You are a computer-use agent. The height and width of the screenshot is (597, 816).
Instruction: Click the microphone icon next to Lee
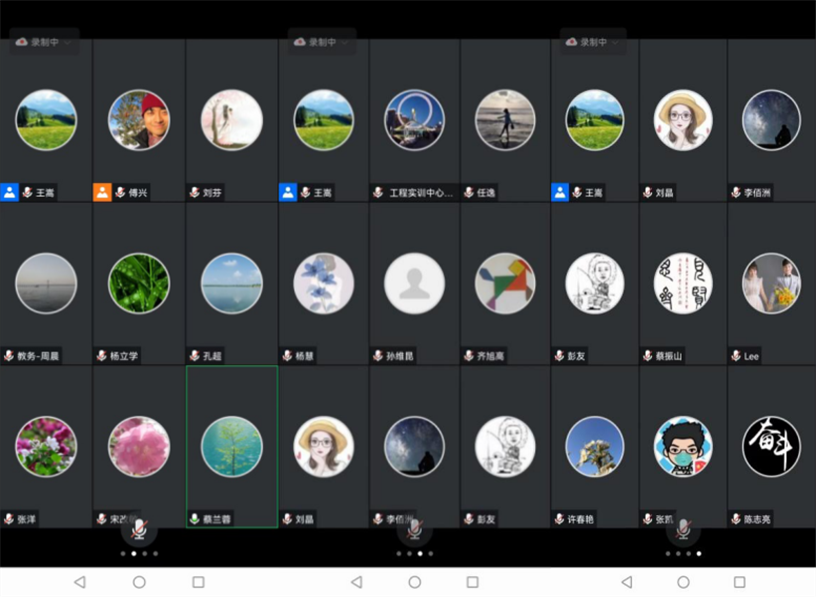click(x=735, y=356)
